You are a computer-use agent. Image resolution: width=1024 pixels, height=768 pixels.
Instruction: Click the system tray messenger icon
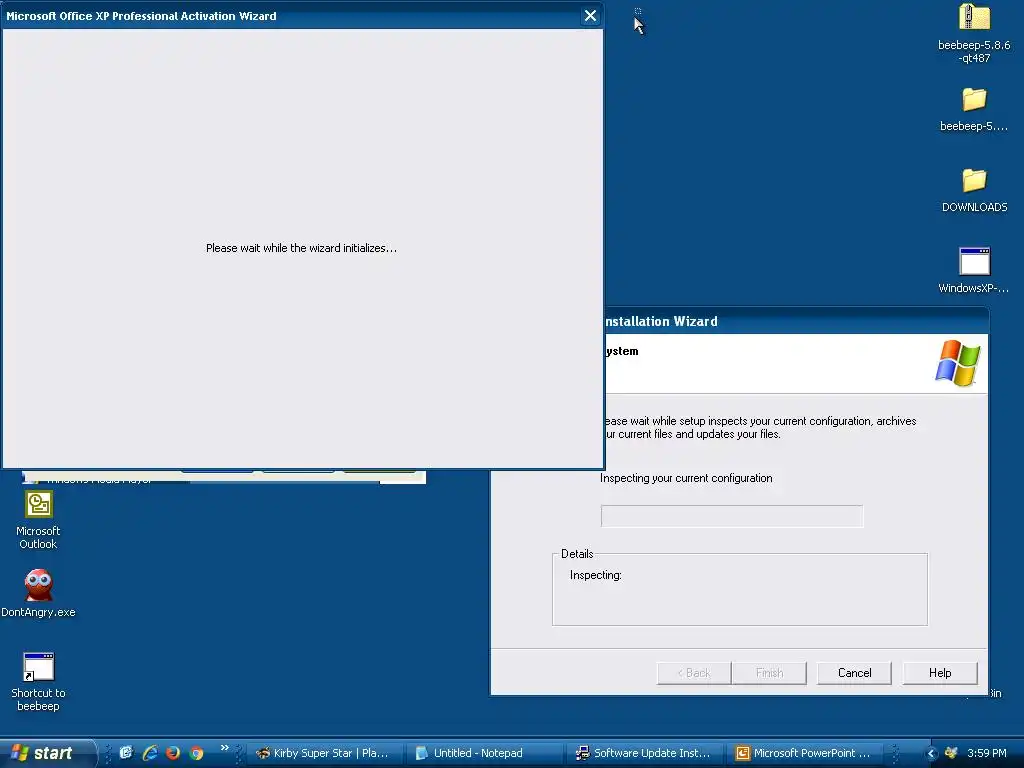[951, 753]
